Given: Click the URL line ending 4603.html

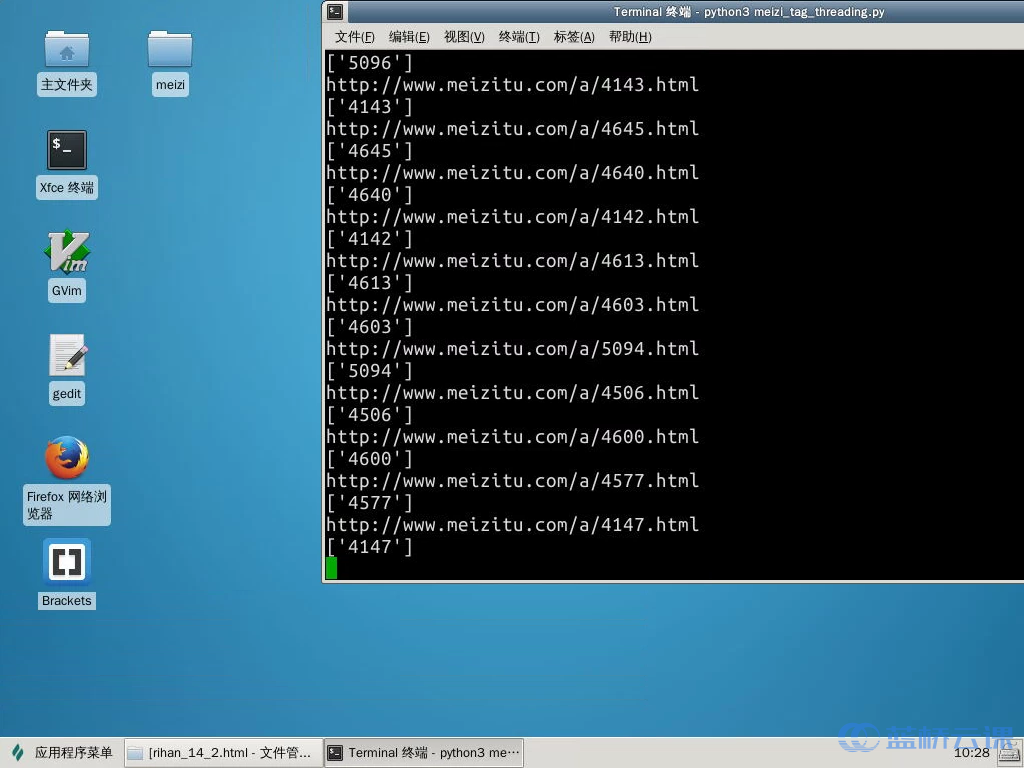Looking at the screenshot, I should pos(512,304).
